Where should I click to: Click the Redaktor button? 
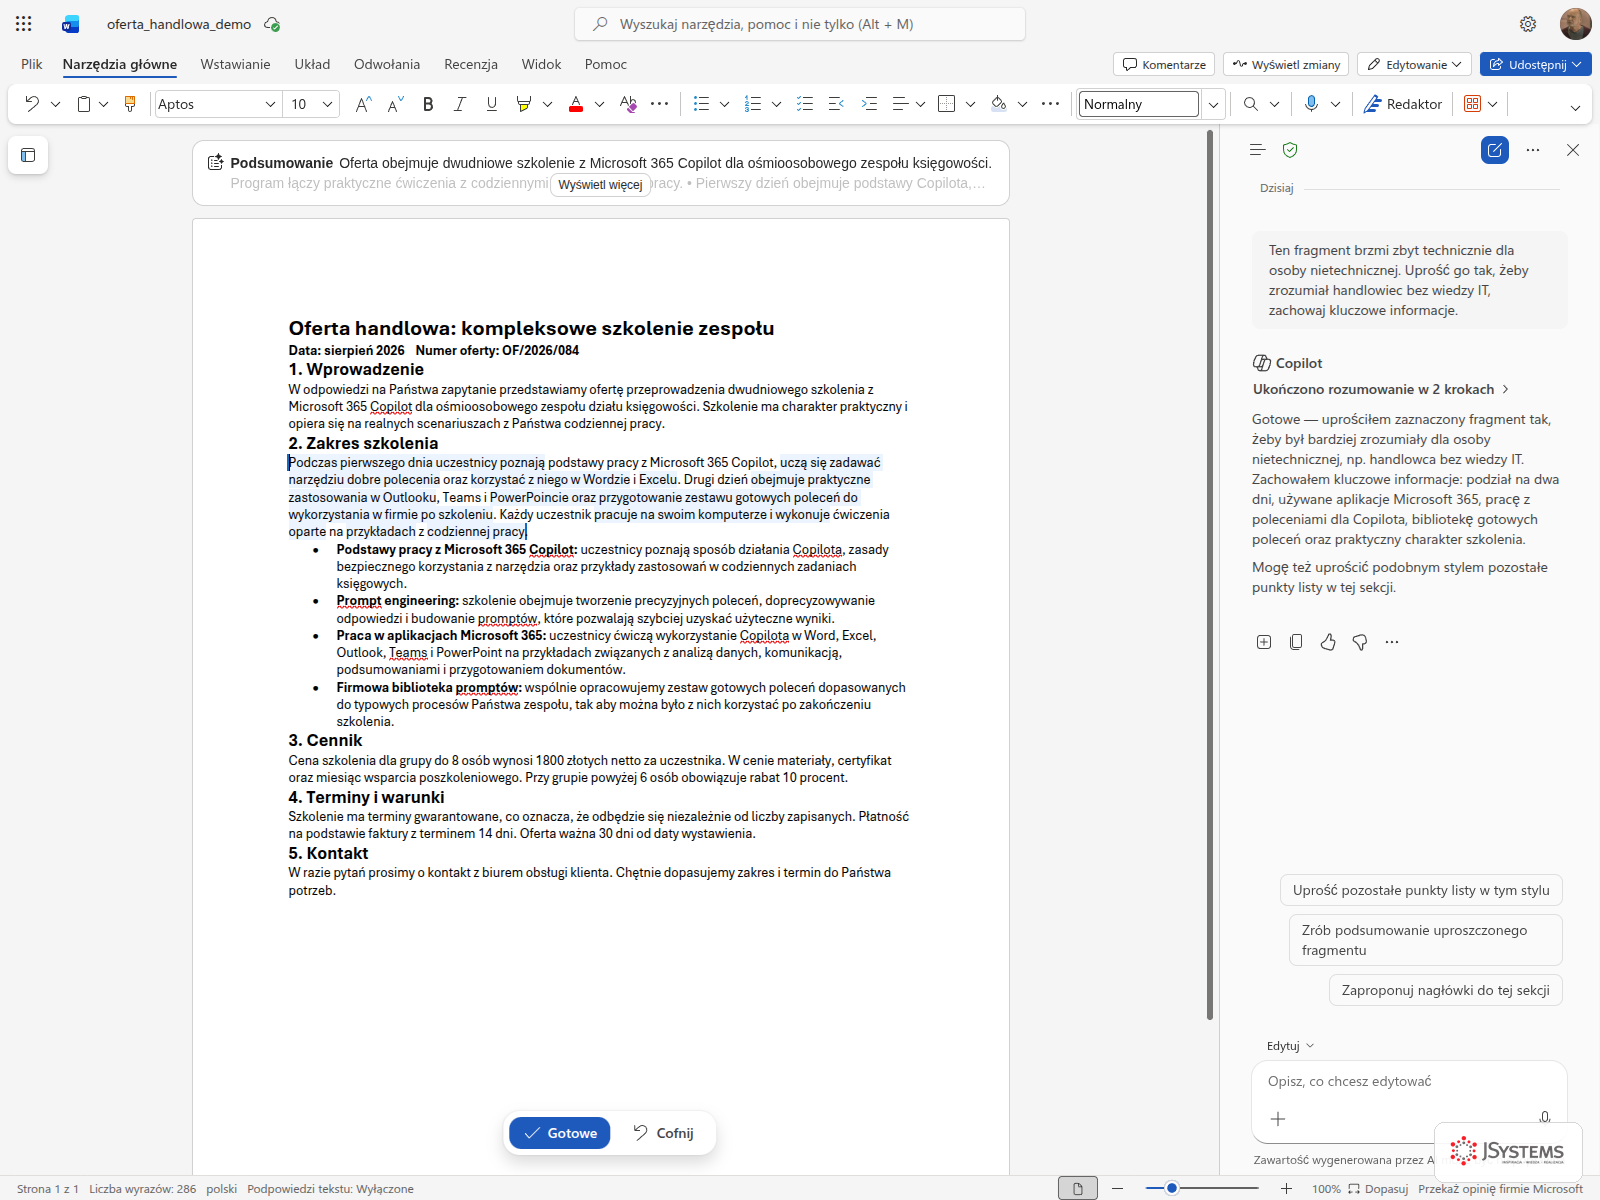pos(1402,104)
